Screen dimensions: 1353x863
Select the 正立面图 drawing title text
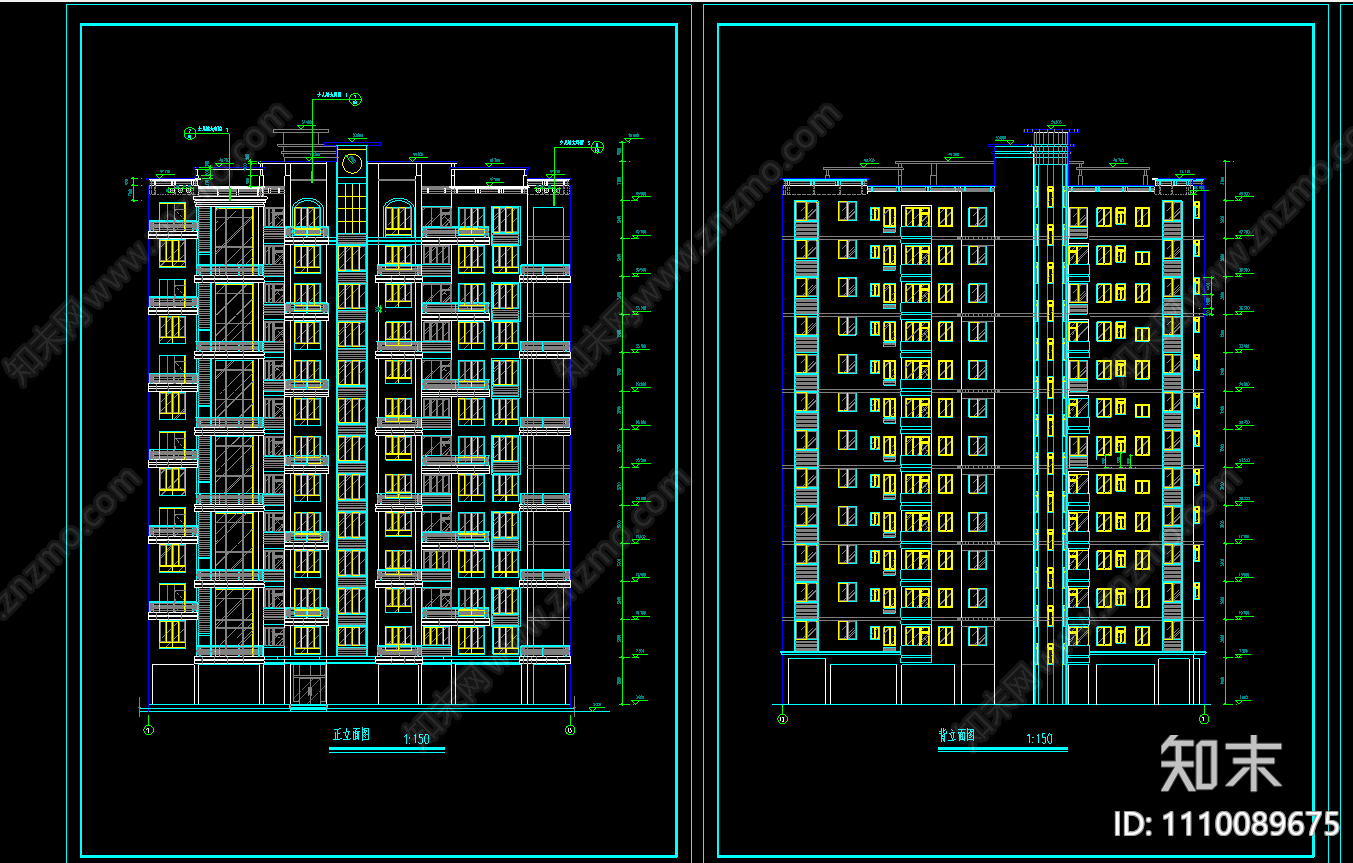pyautogui.click(x=351, y=734)
